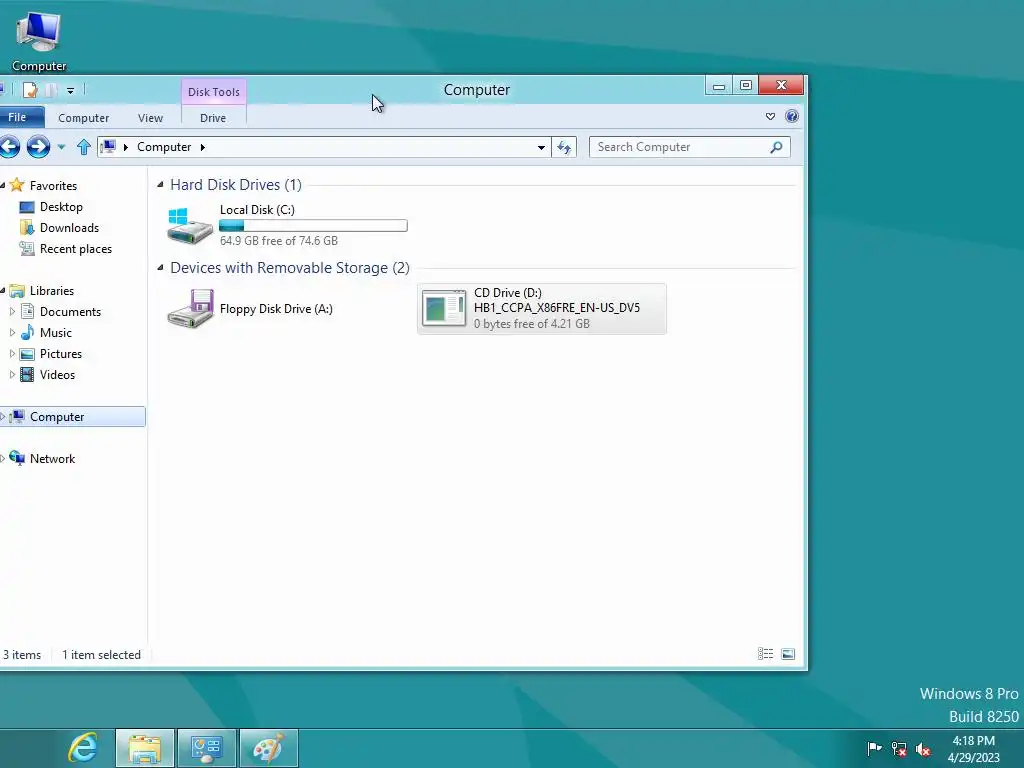Expand the Videos library node
Viewport: 1024px width, 768px height.
point(12,375)
